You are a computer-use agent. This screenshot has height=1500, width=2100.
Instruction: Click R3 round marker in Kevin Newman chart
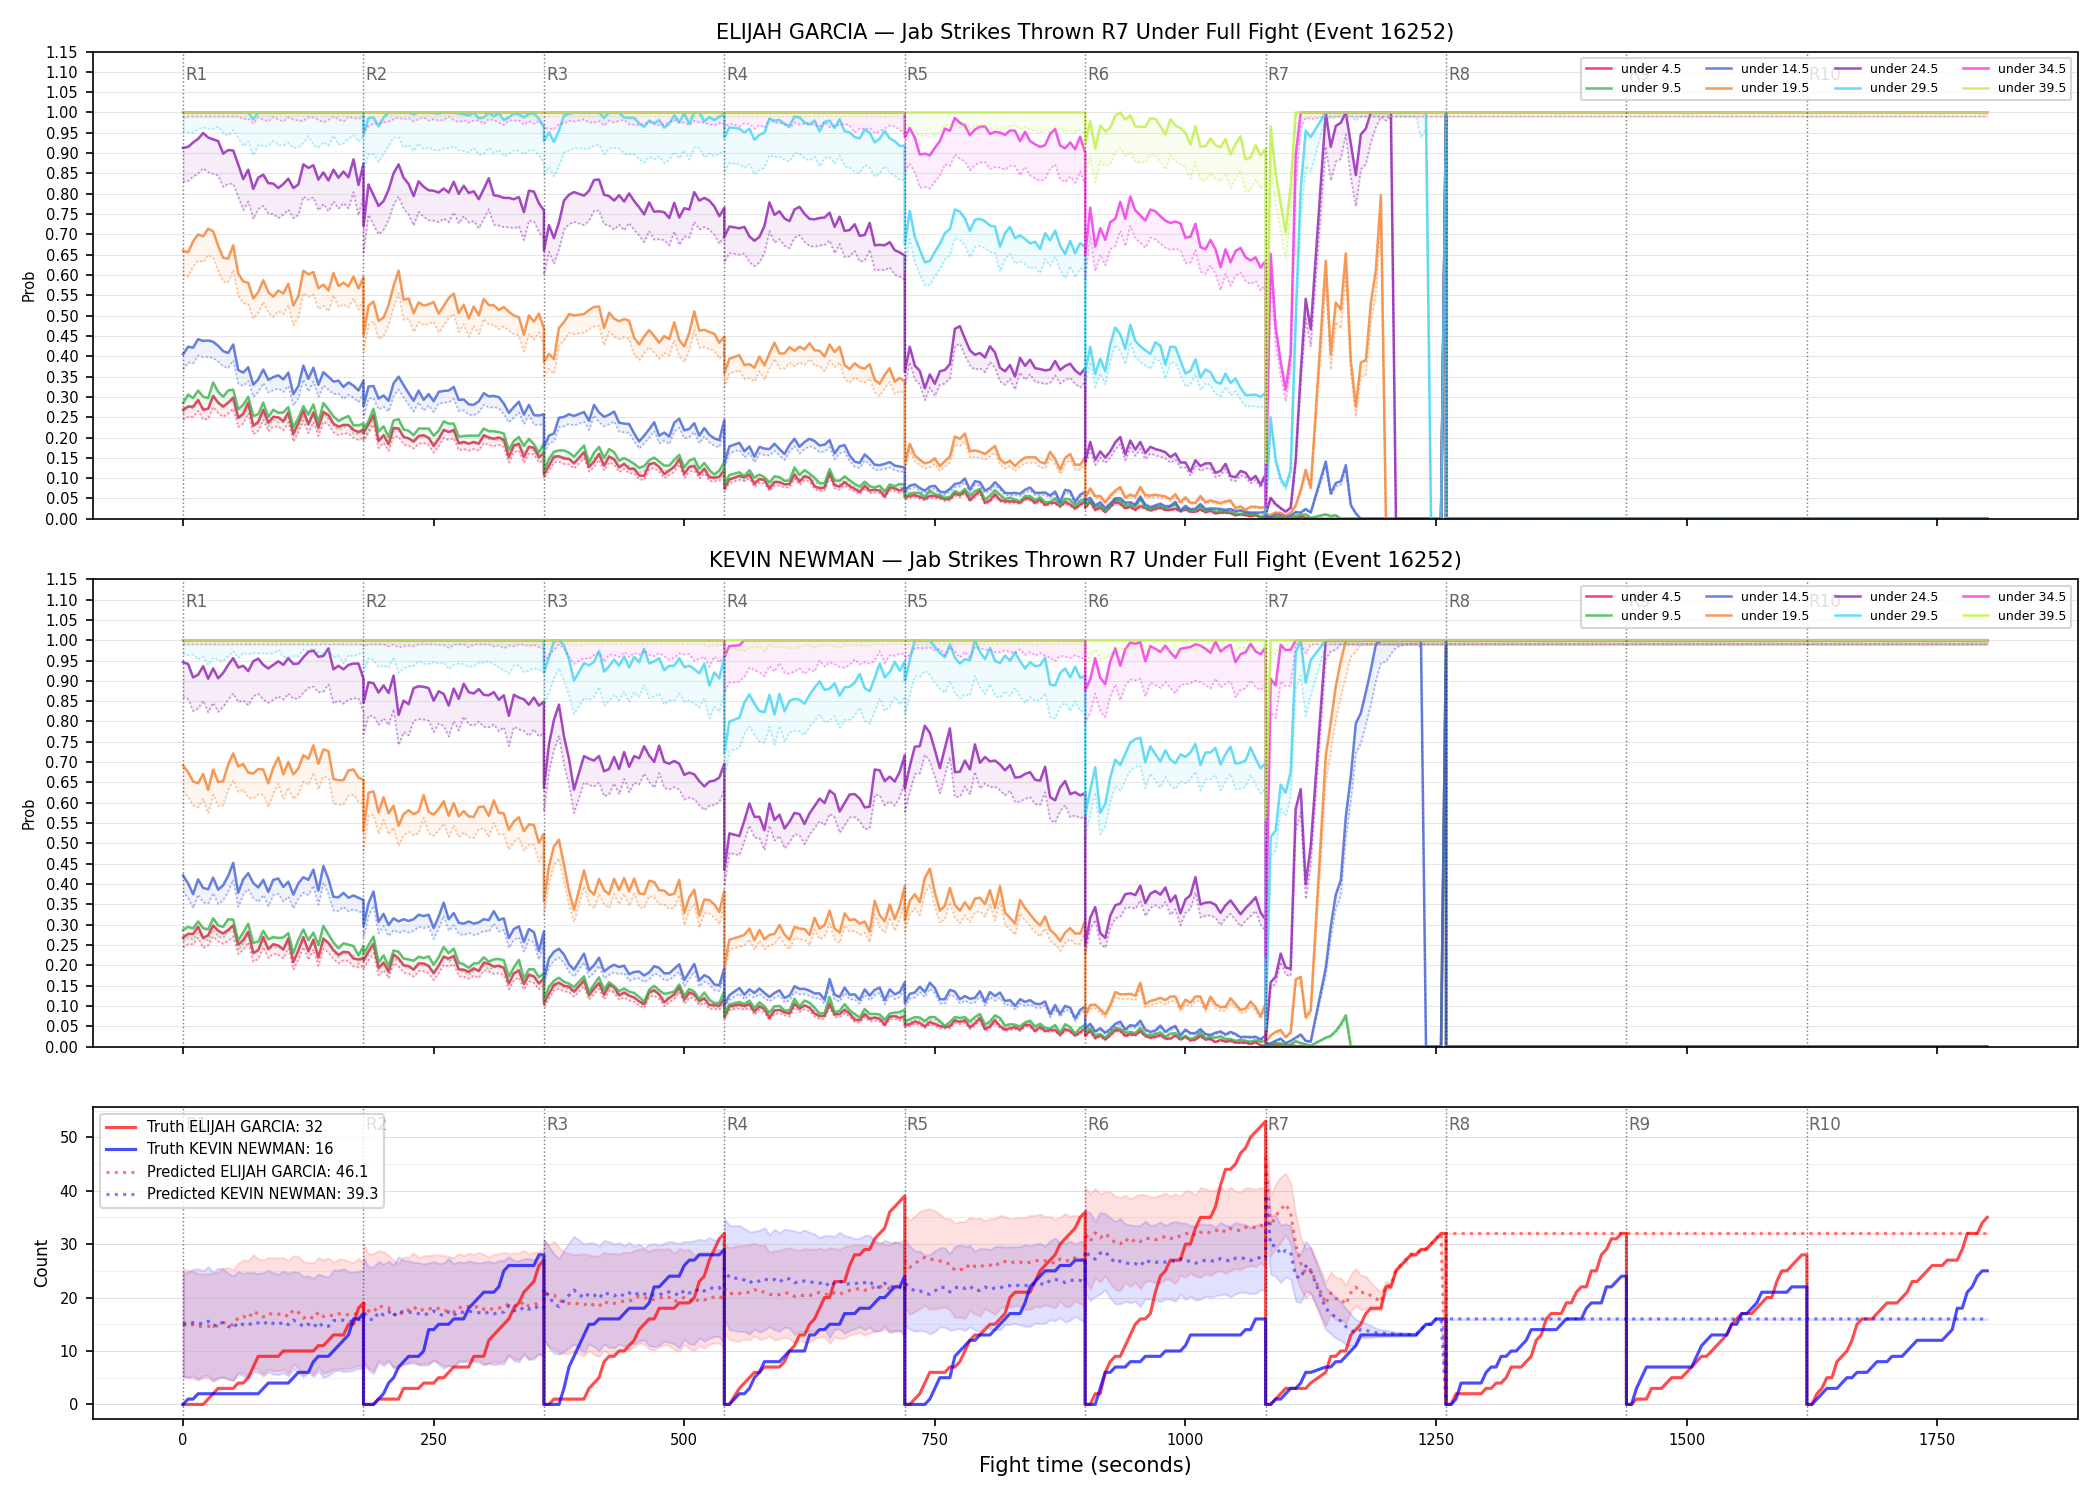[x=557, y=601]
